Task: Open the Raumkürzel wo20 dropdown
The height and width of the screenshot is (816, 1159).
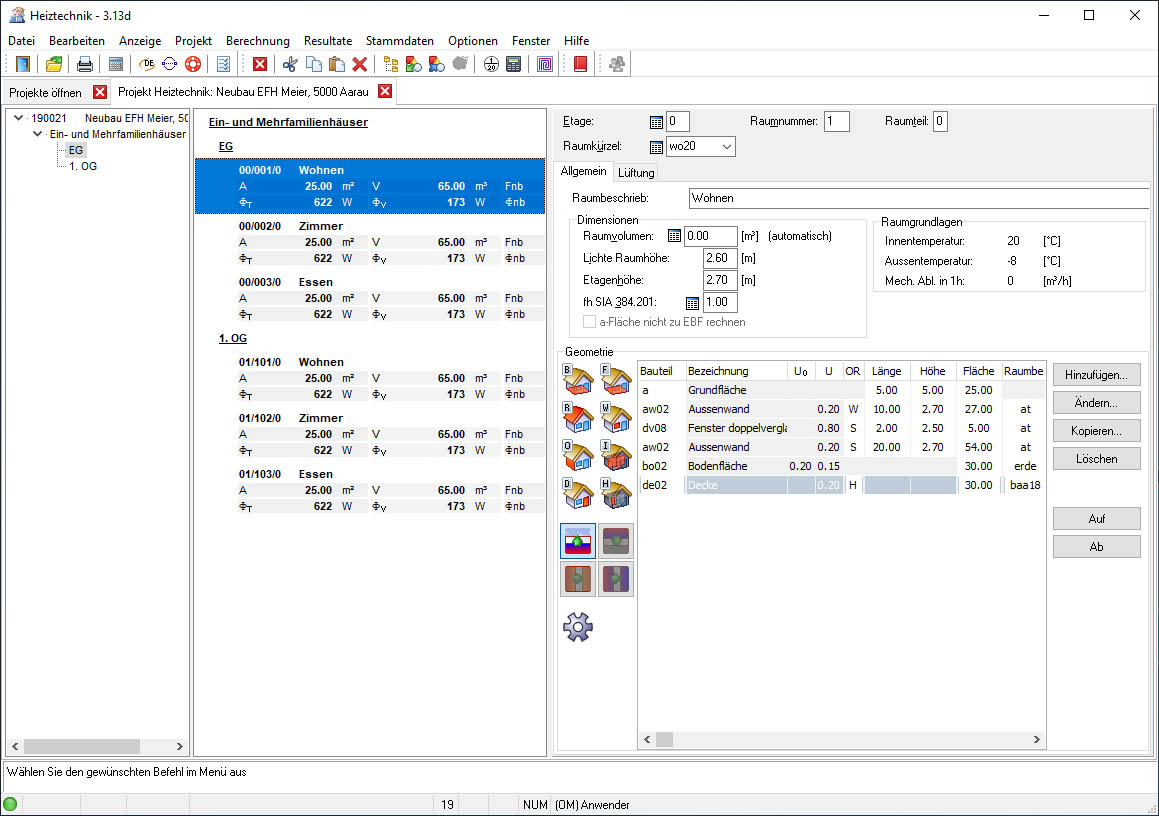Action: click(x=727, y=146)
